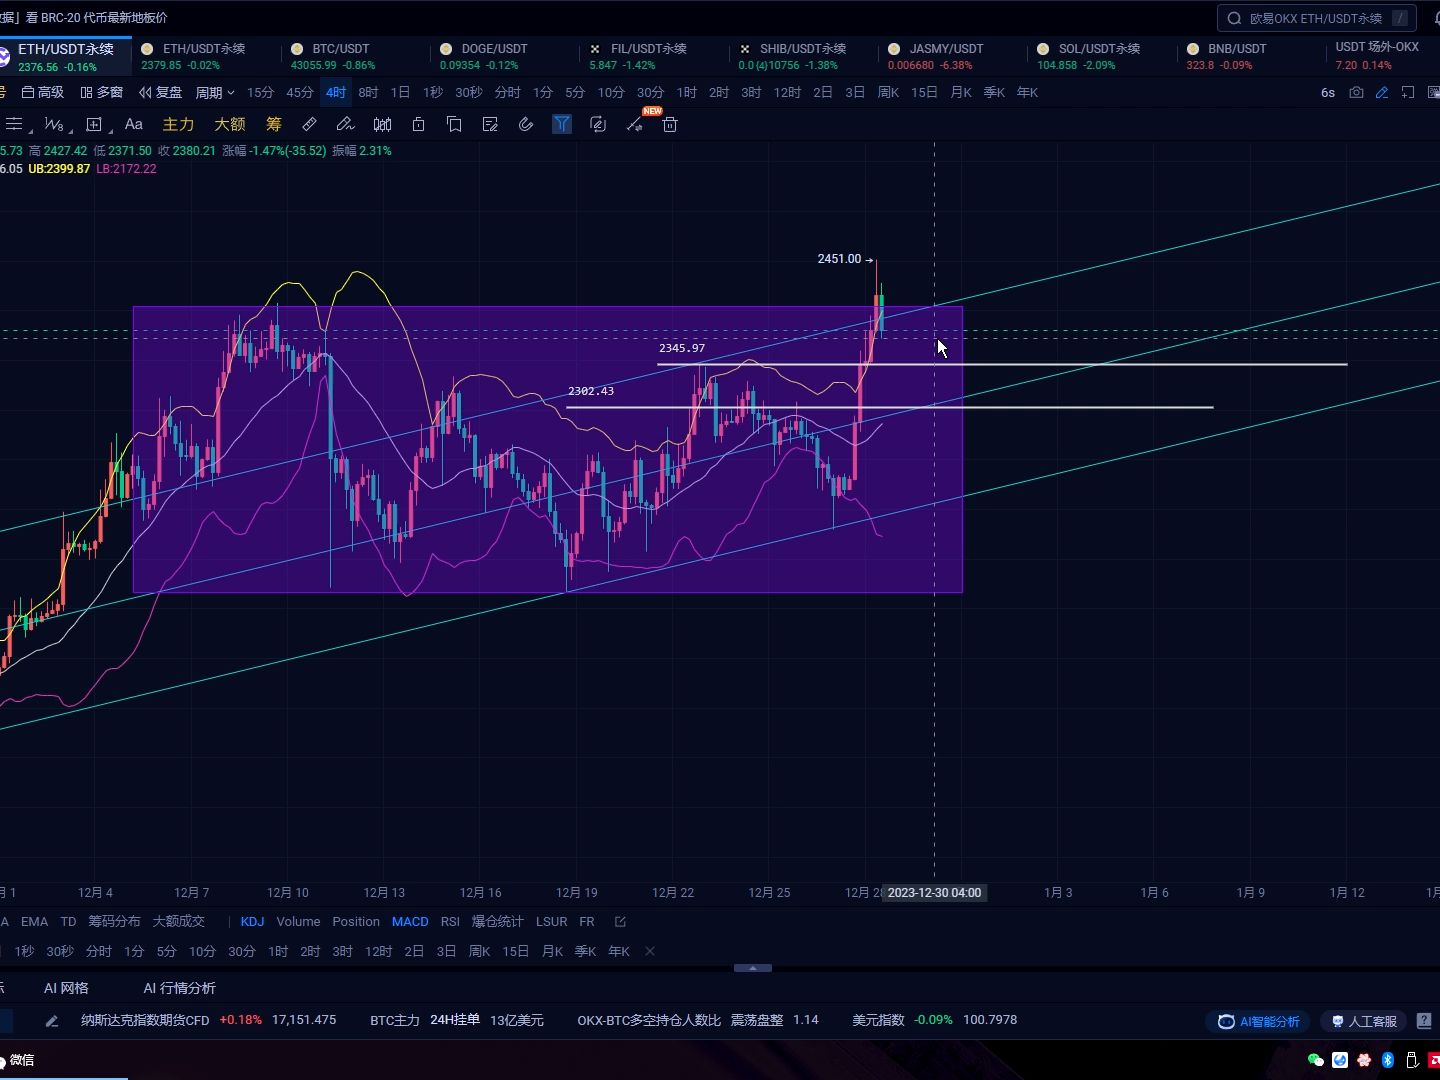This screenshot has height=1080, width=1440.
Task: Take chart screenshot with camera icon
Action: tap(1356, 92)
